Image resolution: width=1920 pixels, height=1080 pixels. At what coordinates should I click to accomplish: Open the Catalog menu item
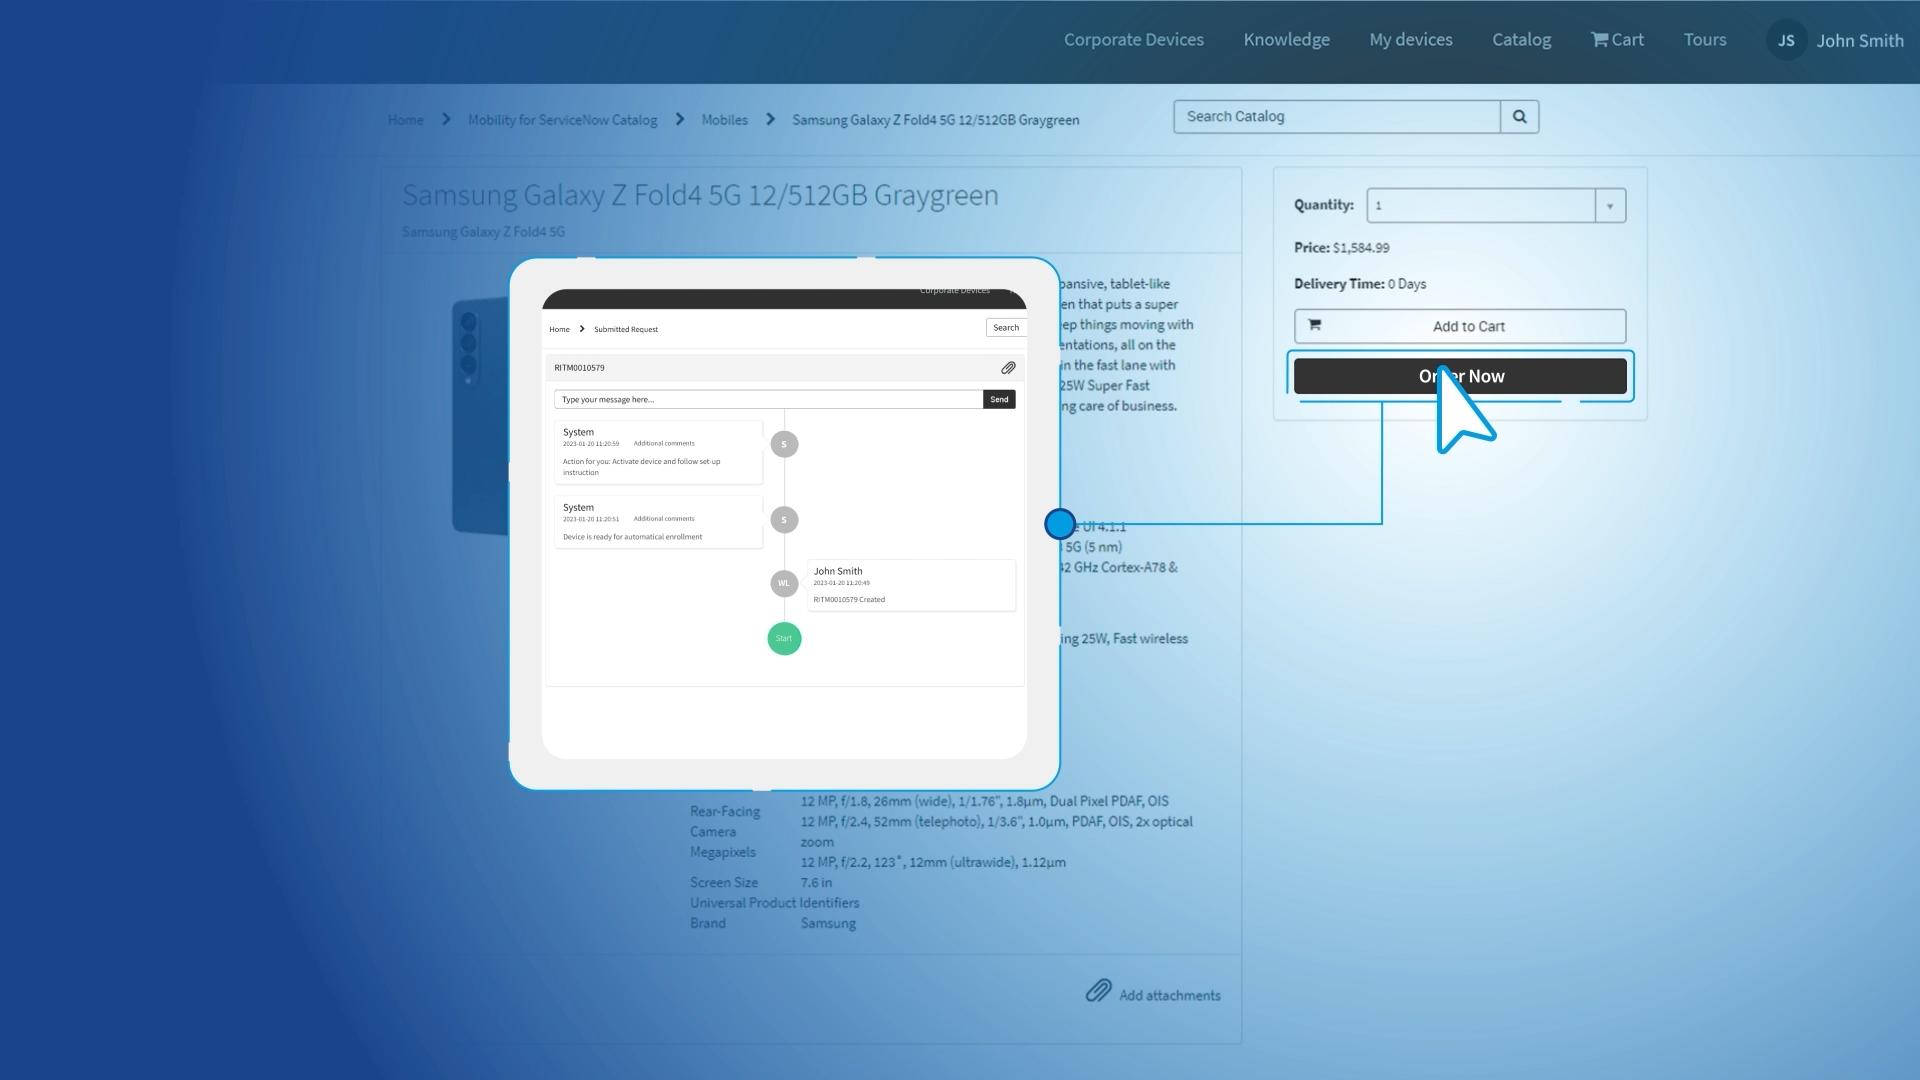pos(1521,40)
